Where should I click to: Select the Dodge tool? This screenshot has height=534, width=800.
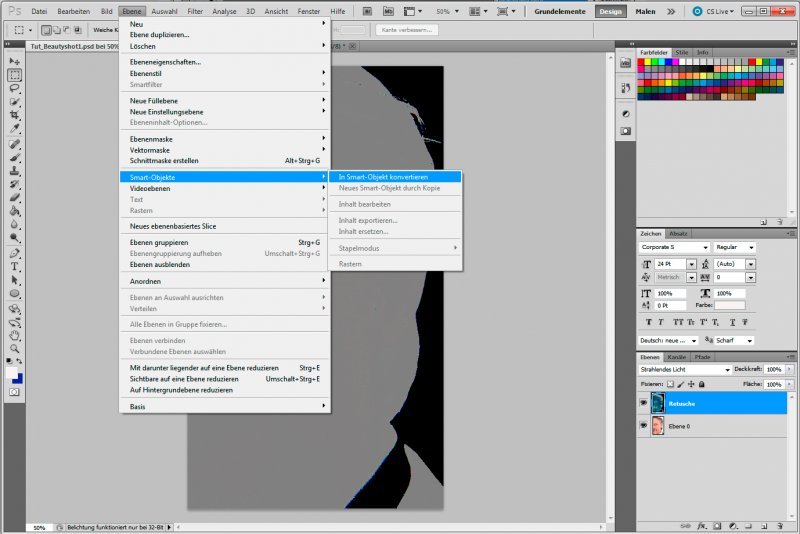click(x=14, y=237)
